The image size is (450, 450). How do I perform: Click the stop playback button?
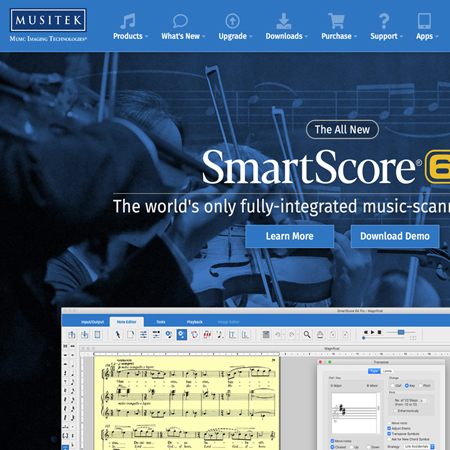379,332
